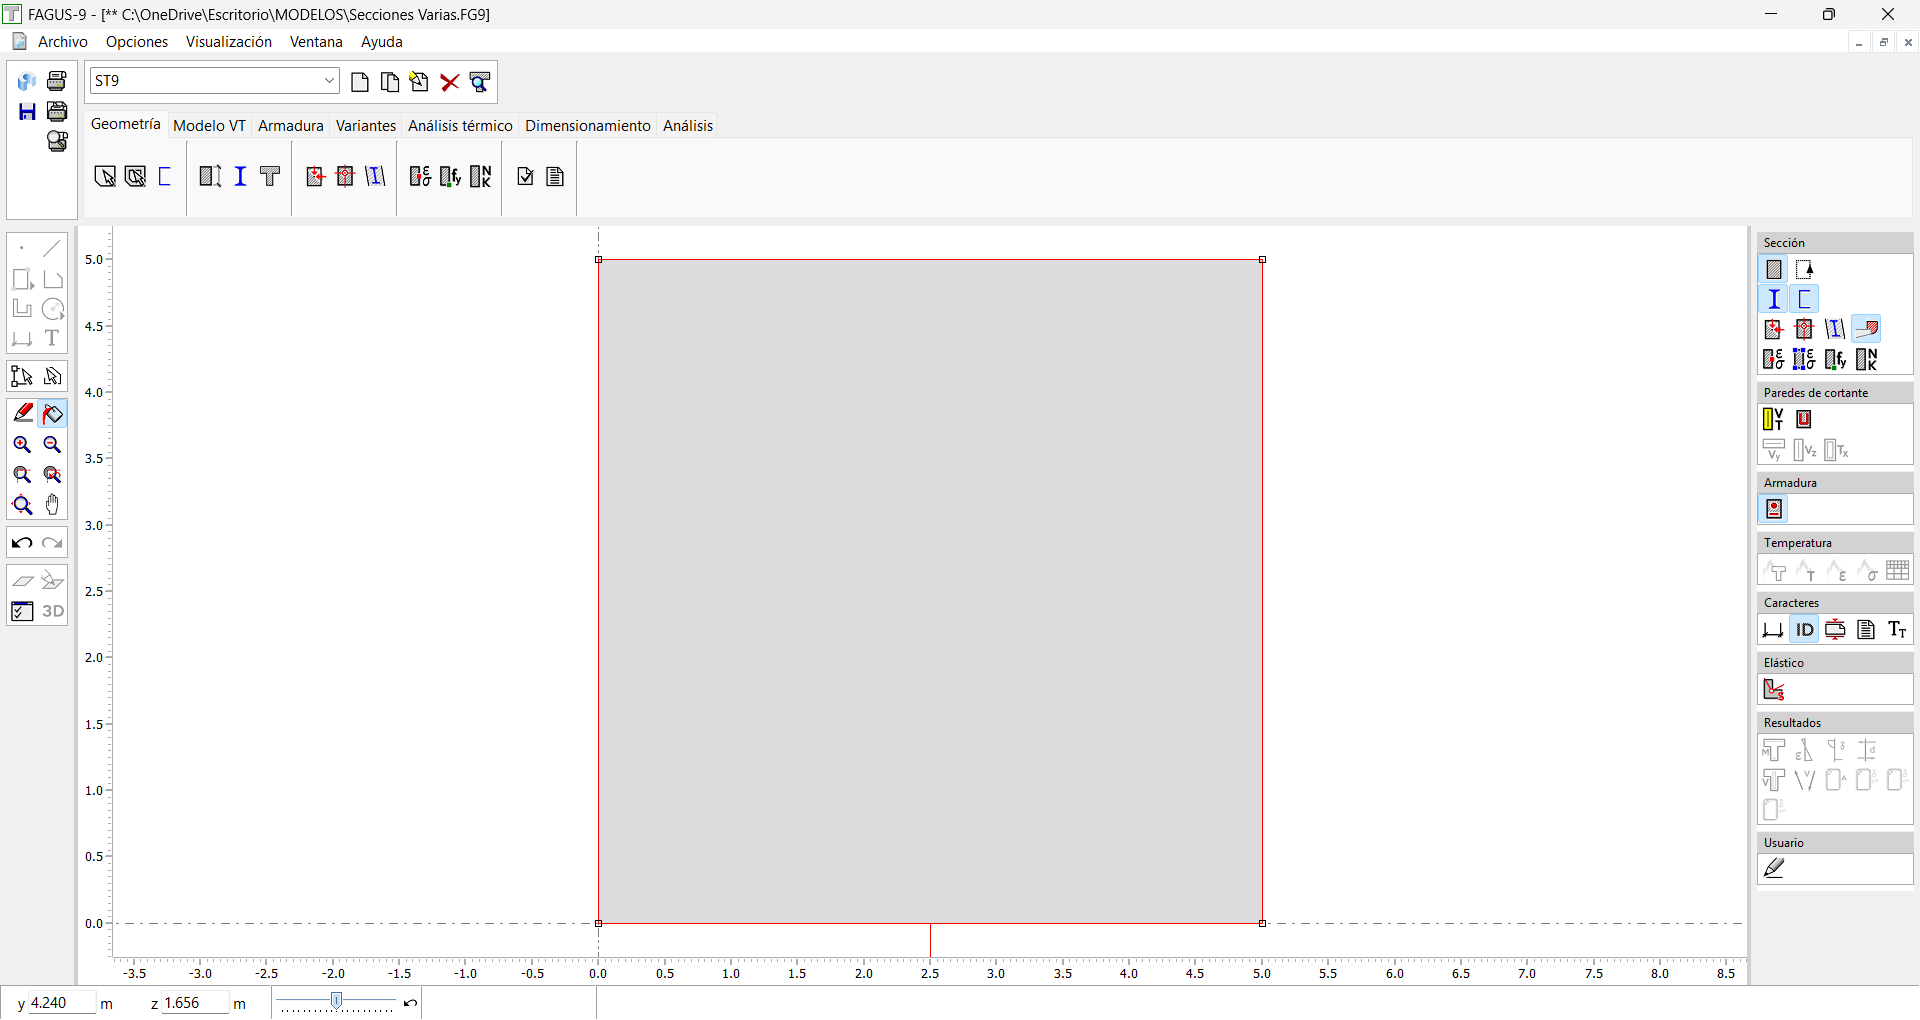Image resolution: width=1920 pixels, height=1020 pixels.
Task: Click the red X delete section icon
Action: tap(450, 82)
